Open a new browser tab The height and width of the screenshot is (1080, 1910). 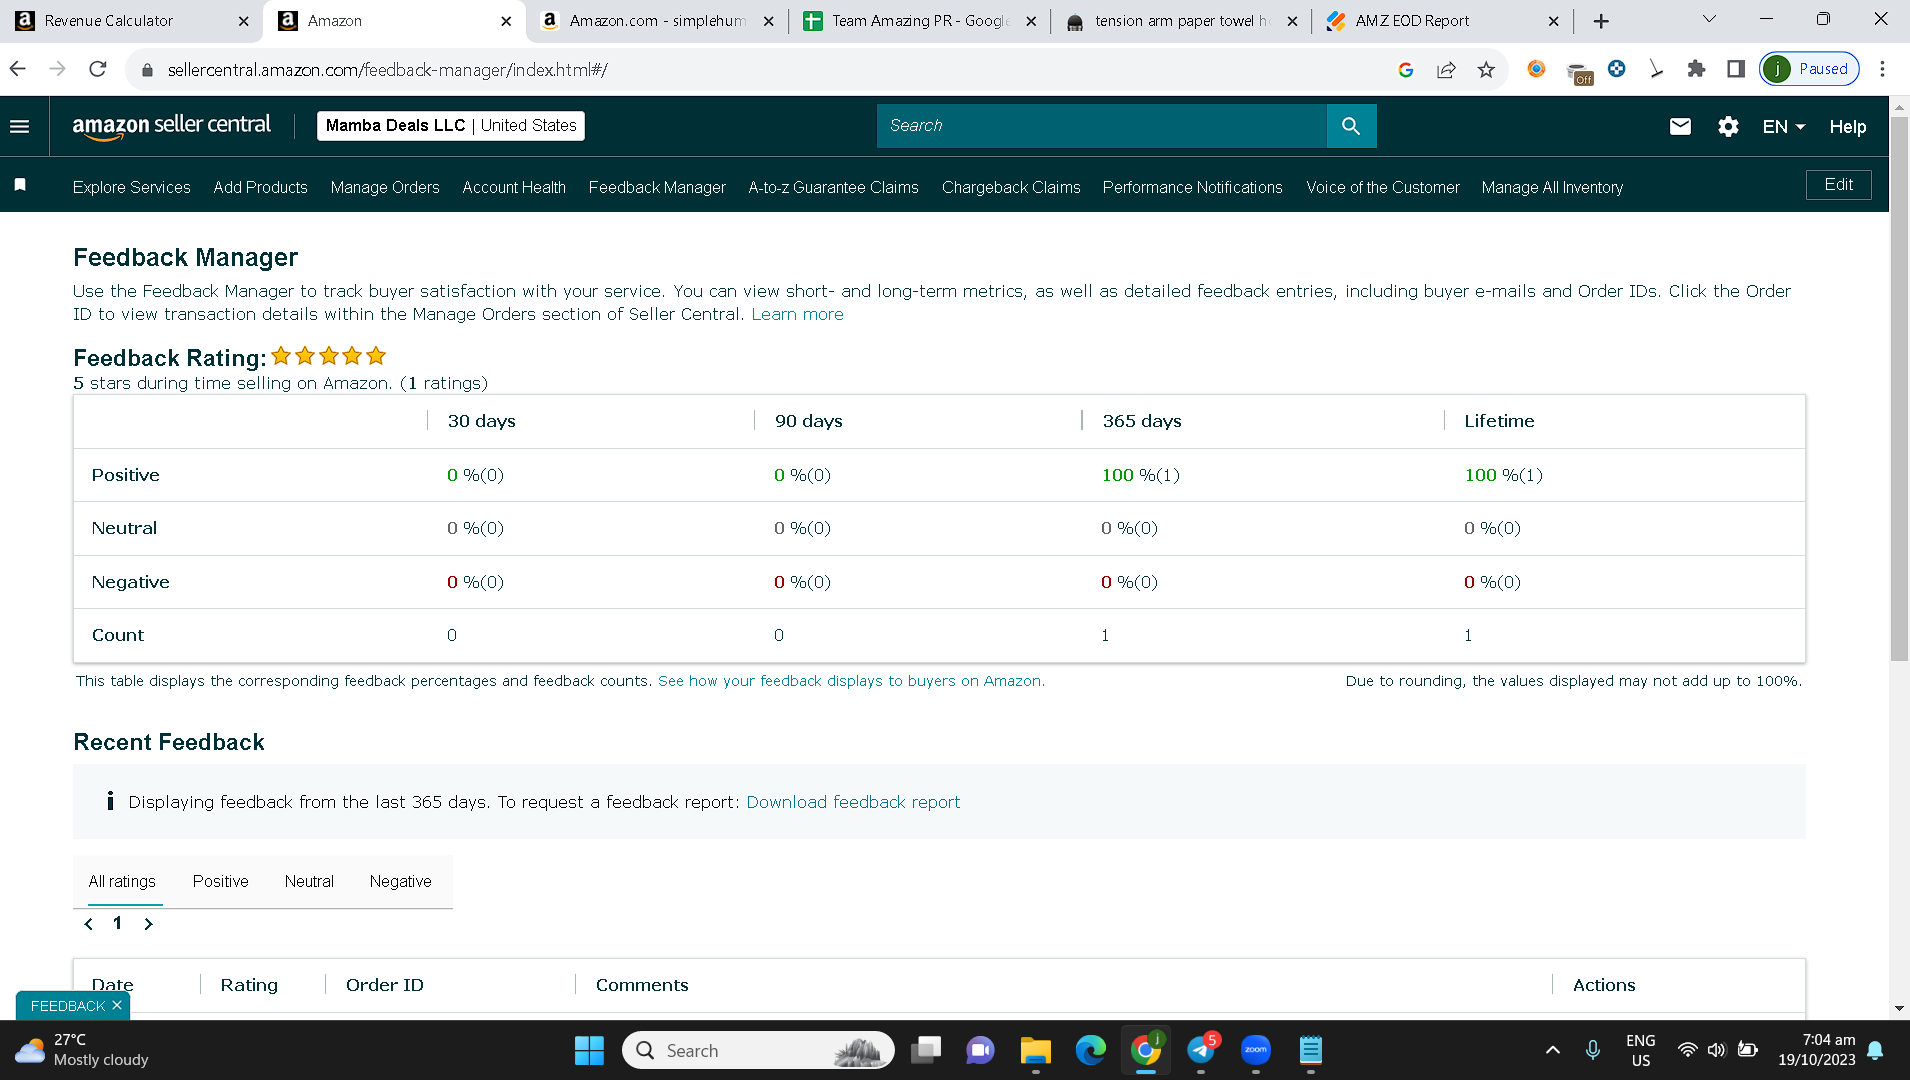pyautogui.click(x=1601, y=21)
